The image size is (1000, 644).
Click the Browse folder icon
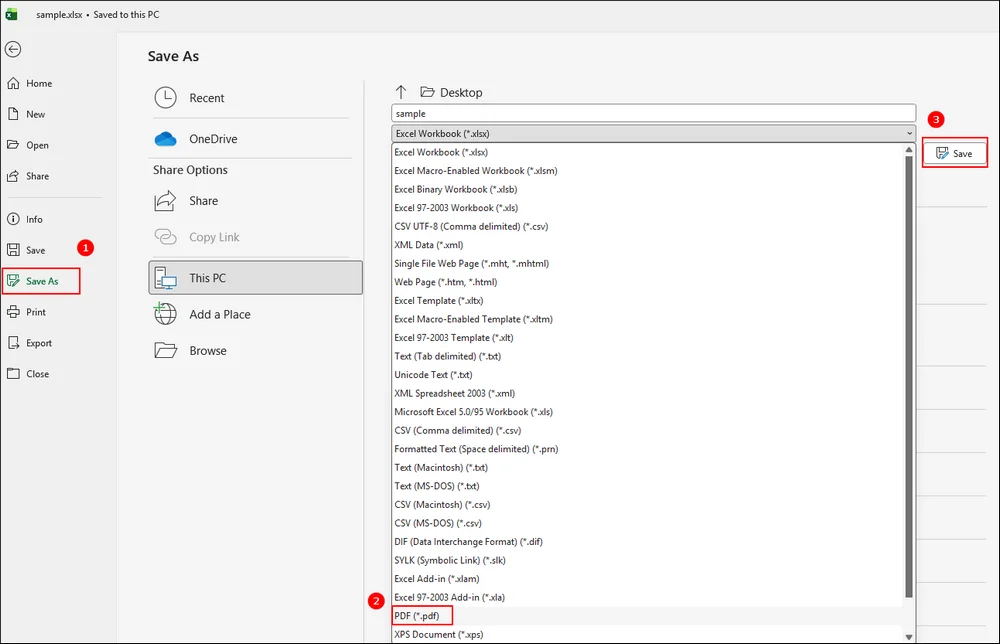166,351
